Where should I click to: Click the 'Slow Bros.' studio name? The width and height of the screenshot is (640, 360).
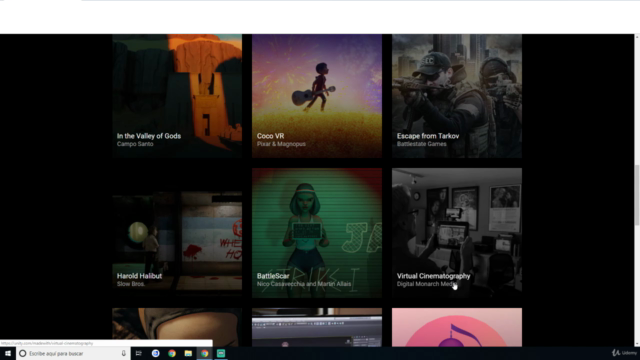pyautogui.click(x=131, y=284)
